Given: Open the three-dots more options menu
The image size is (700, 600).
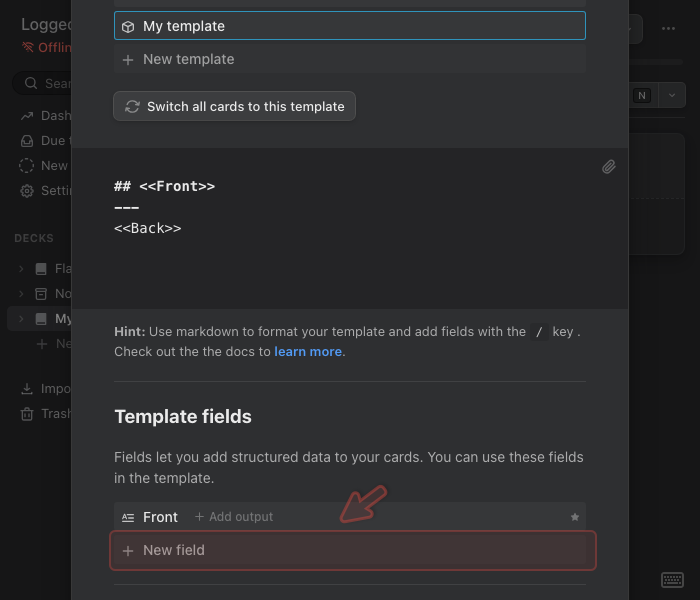Looking at the screenshot, I should click(x=668, y=28).
